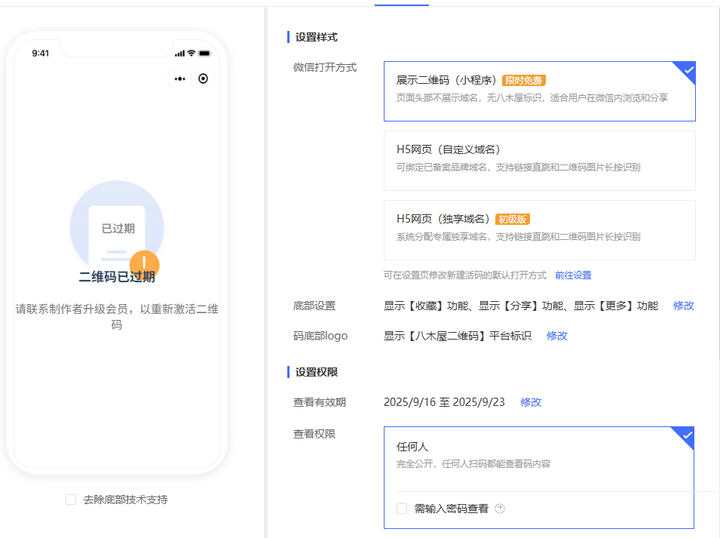Click the 9:41 time in phone preview
Viewport: 720px width, 538px height.
[x=40, y=53]
